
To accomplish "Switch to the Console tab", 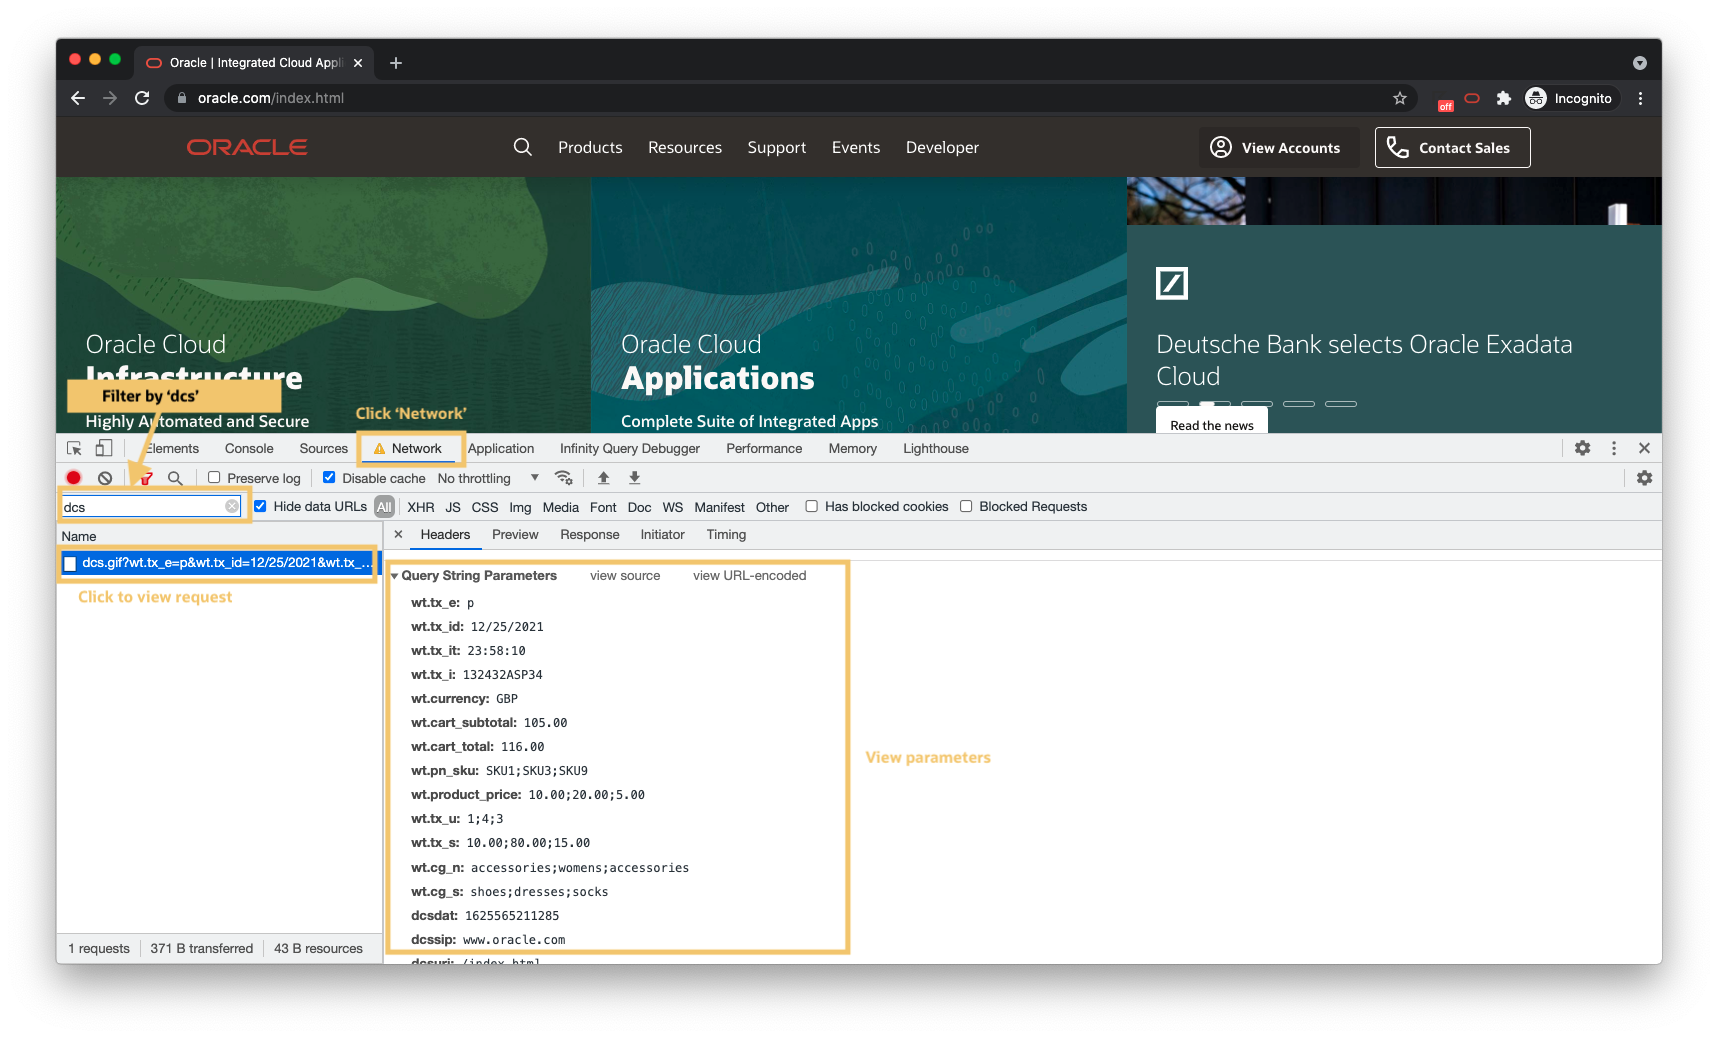I will tap(248, 448).
